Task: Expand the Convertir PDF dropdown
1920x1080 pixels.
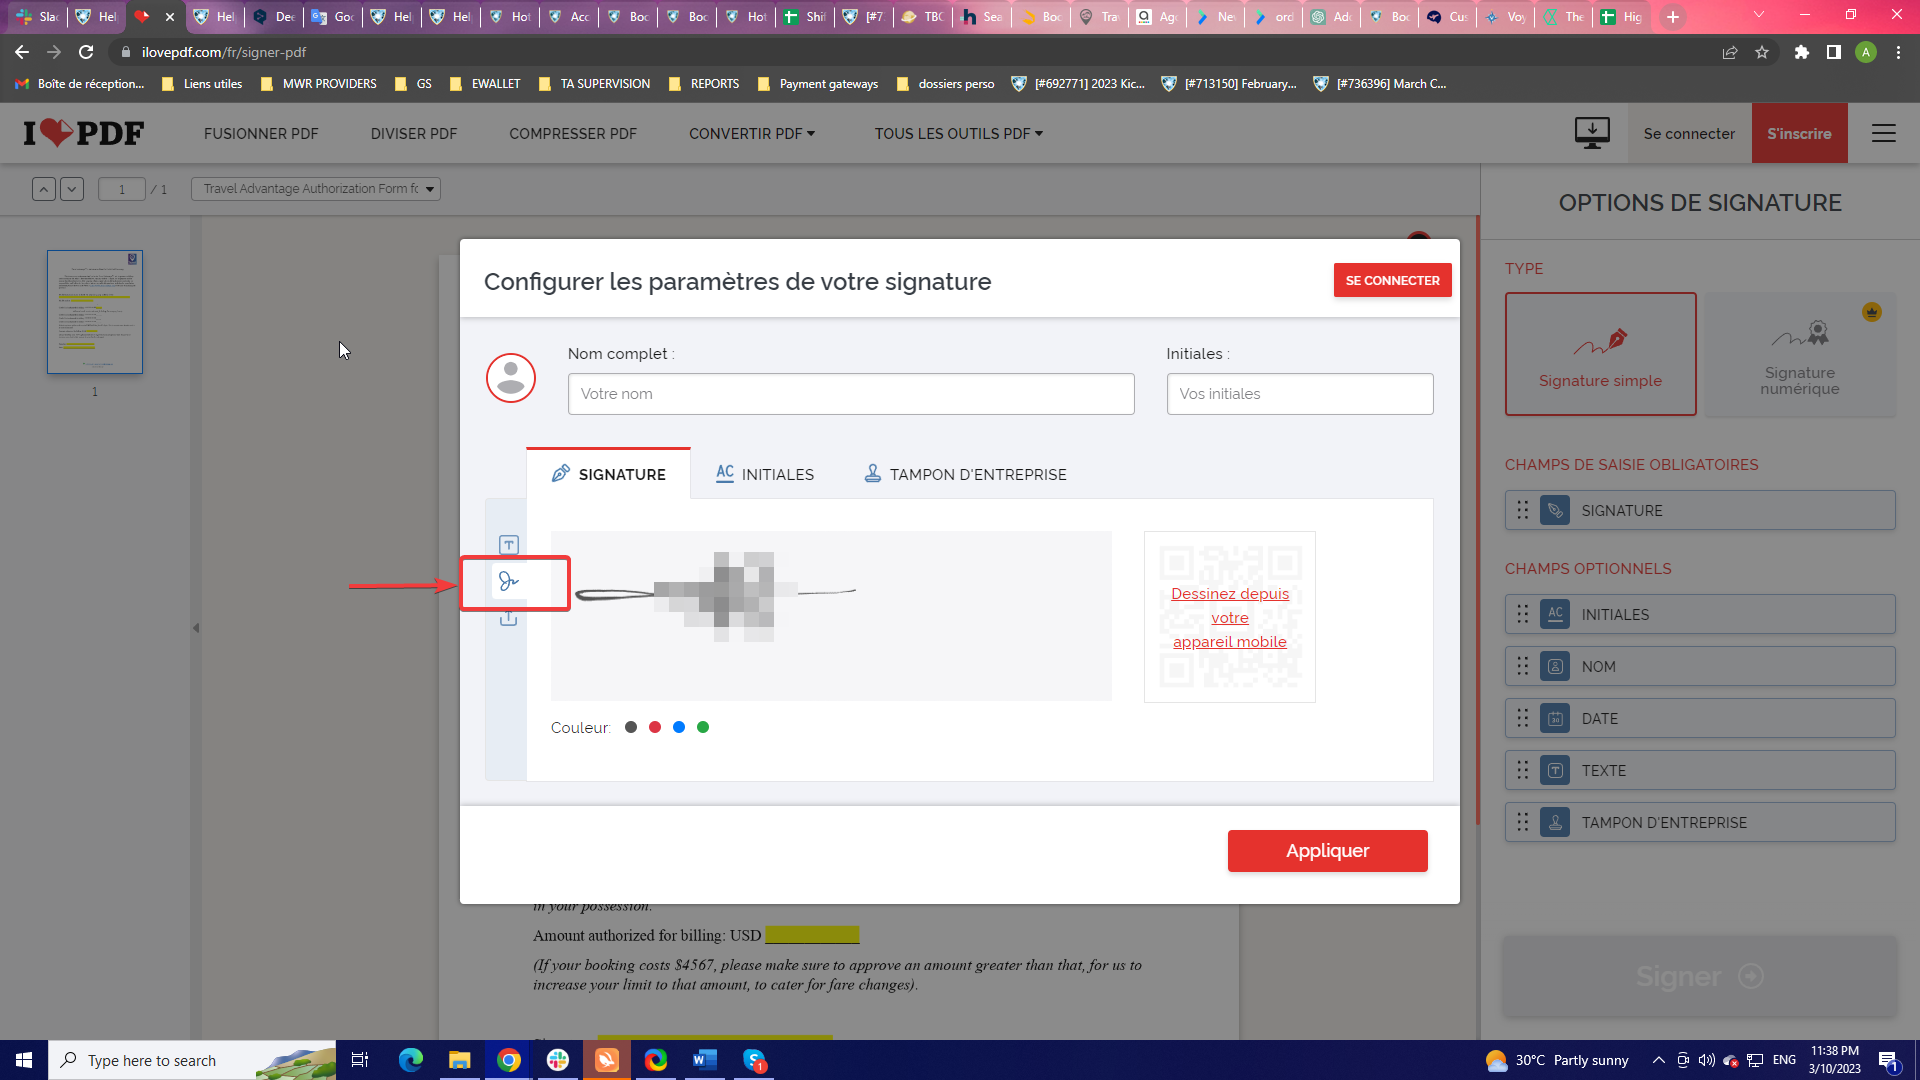Action: coord(751,133)
